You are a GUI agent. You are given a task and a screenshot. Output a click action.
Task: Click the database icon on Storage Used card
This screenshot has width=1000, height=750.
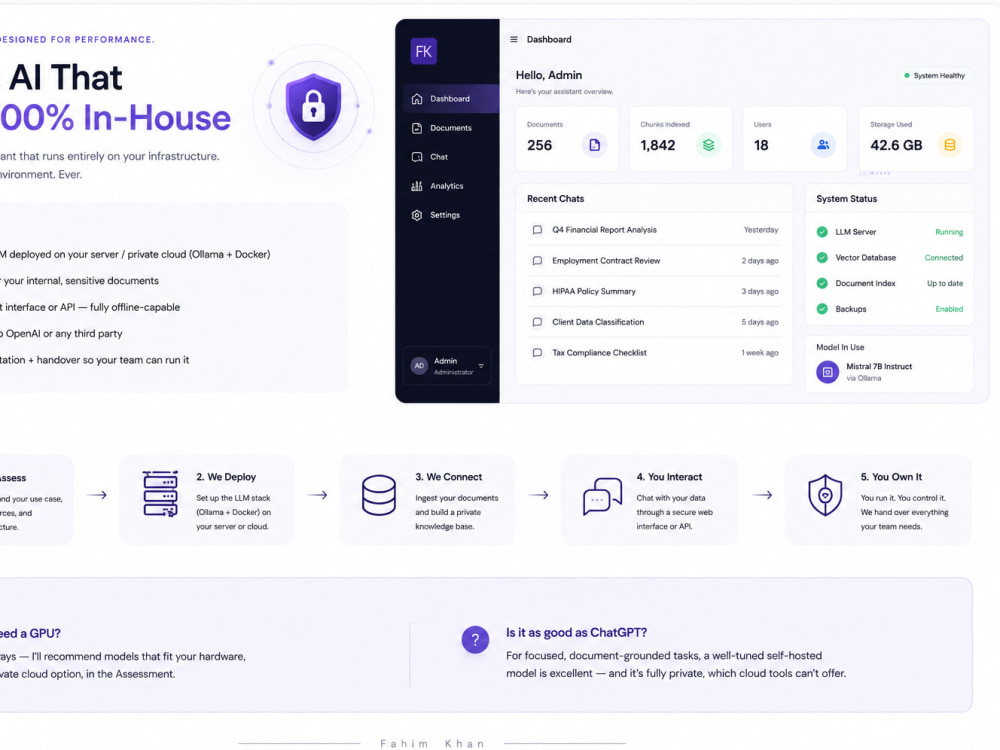pyautogui.click(x=950, y=145)
